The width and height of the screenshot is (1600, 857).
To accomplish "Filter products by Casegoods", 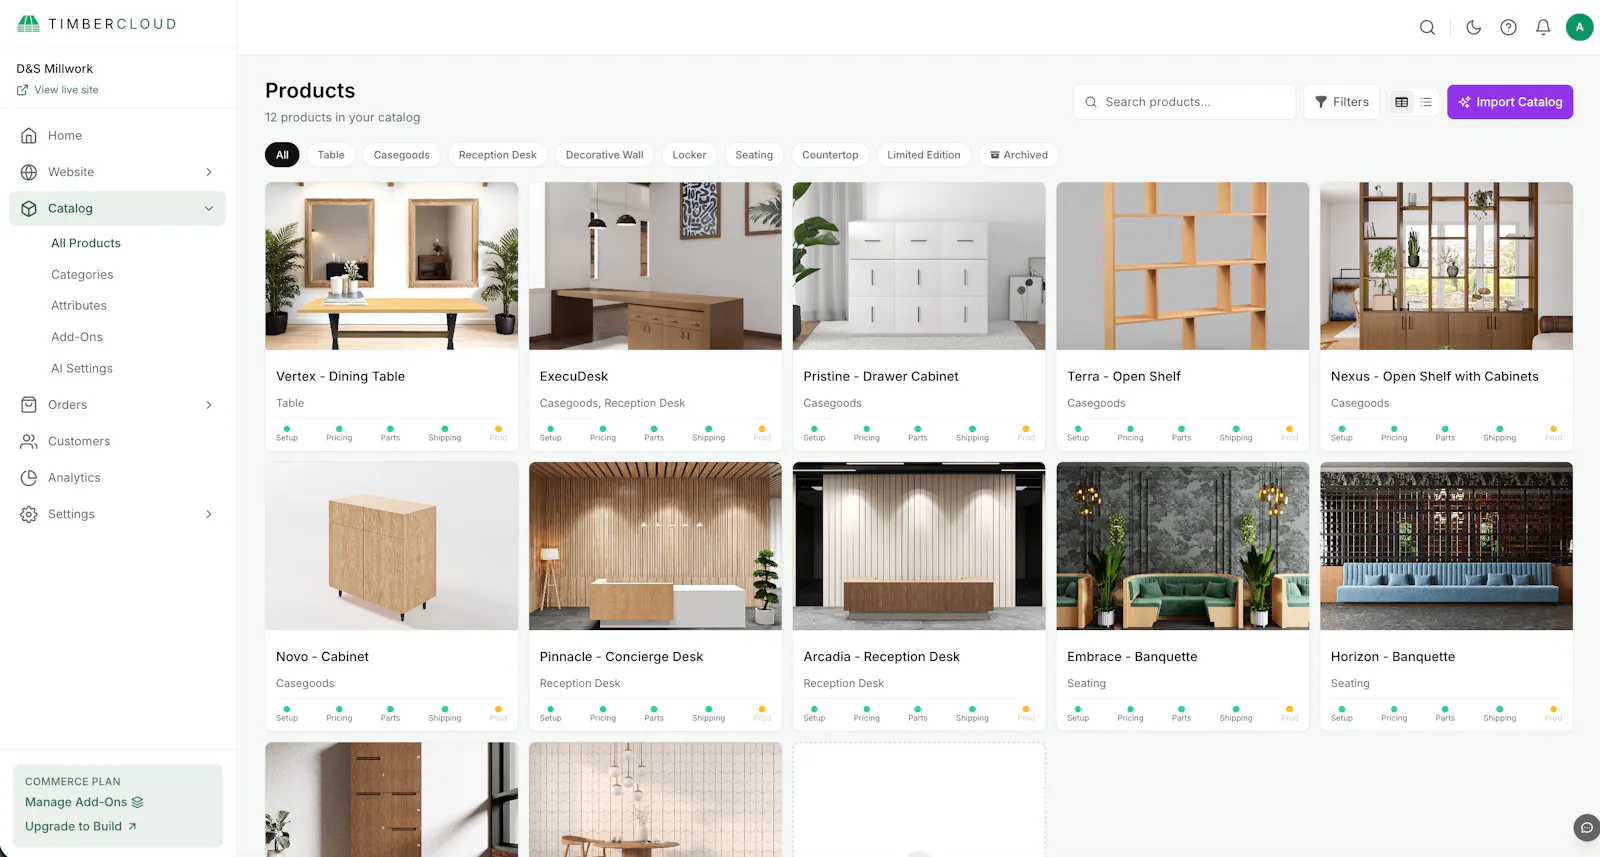I will coord(402,155).
